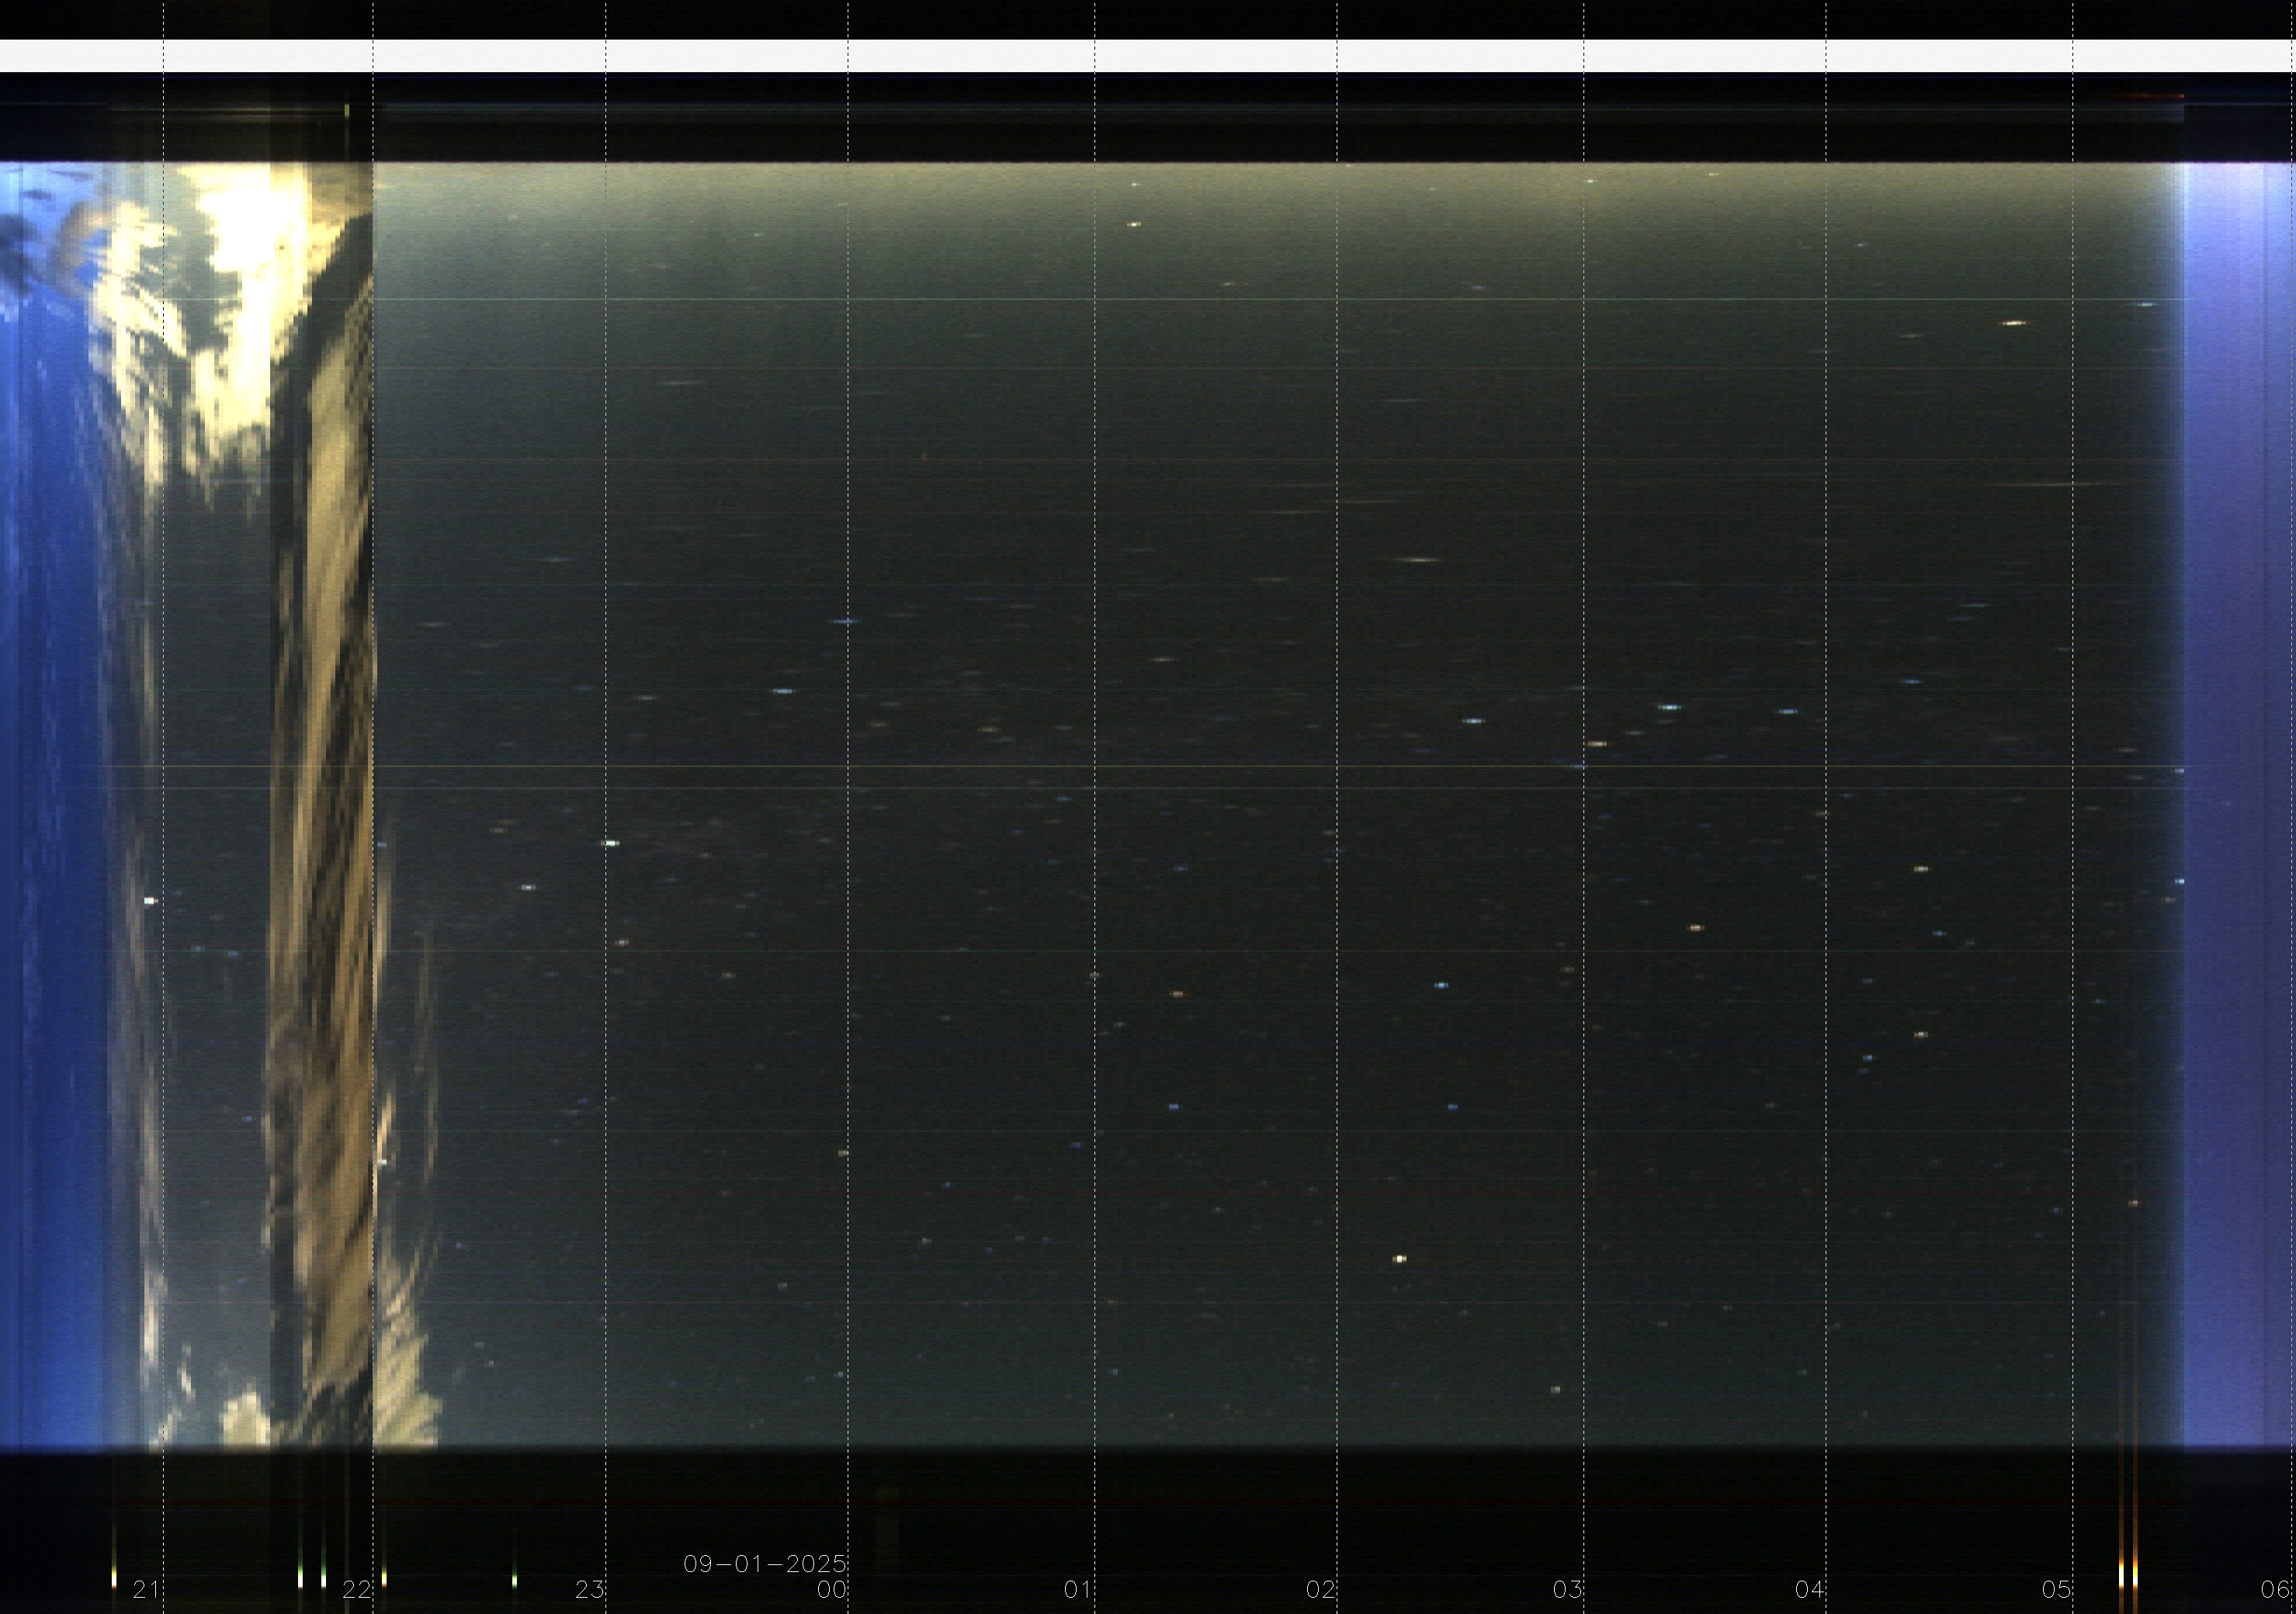Click the orange double streak beside 05 label
This screenshot has width=2296, height=1614.
[2128, 1575]
